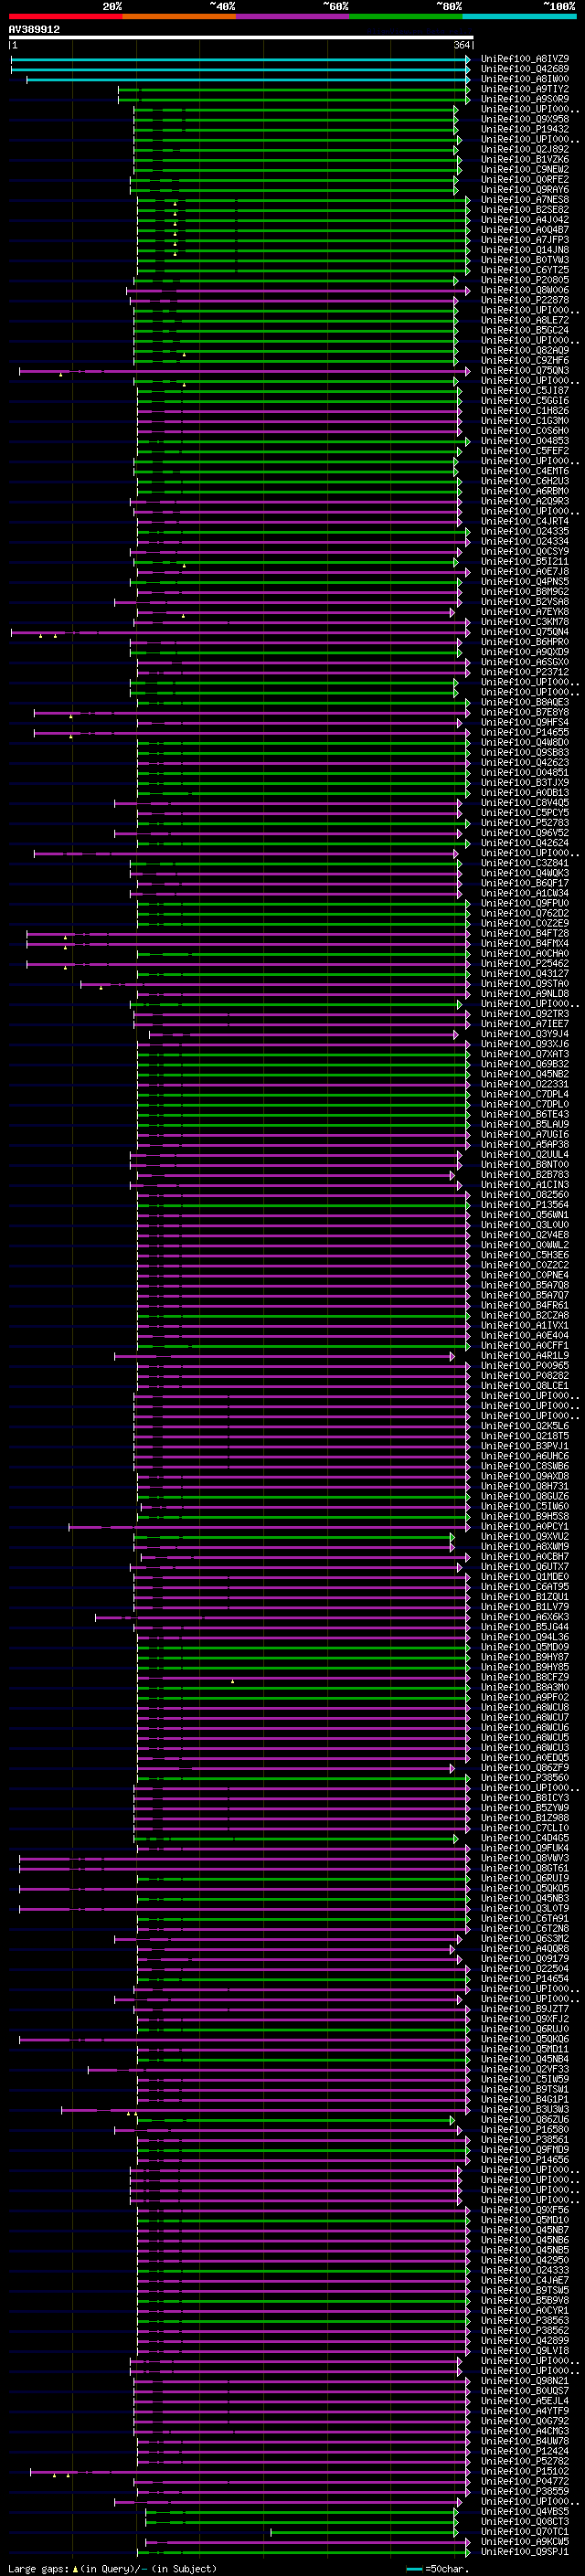Click hit label UniRef100_A4J042
585x2576 pixels.
pos(525,220)
